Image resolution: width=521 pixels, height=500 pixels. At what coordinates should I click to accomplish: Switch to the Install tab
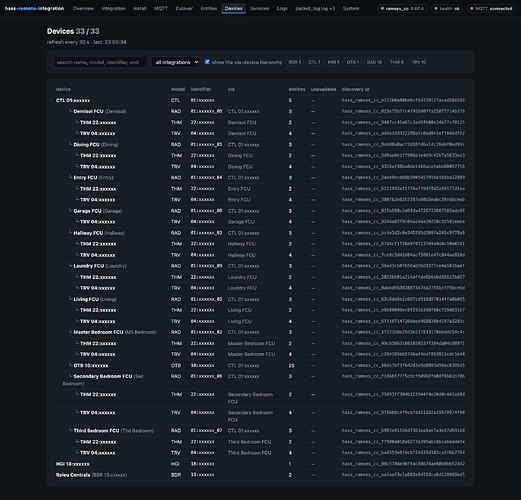[x=140, y=9]
